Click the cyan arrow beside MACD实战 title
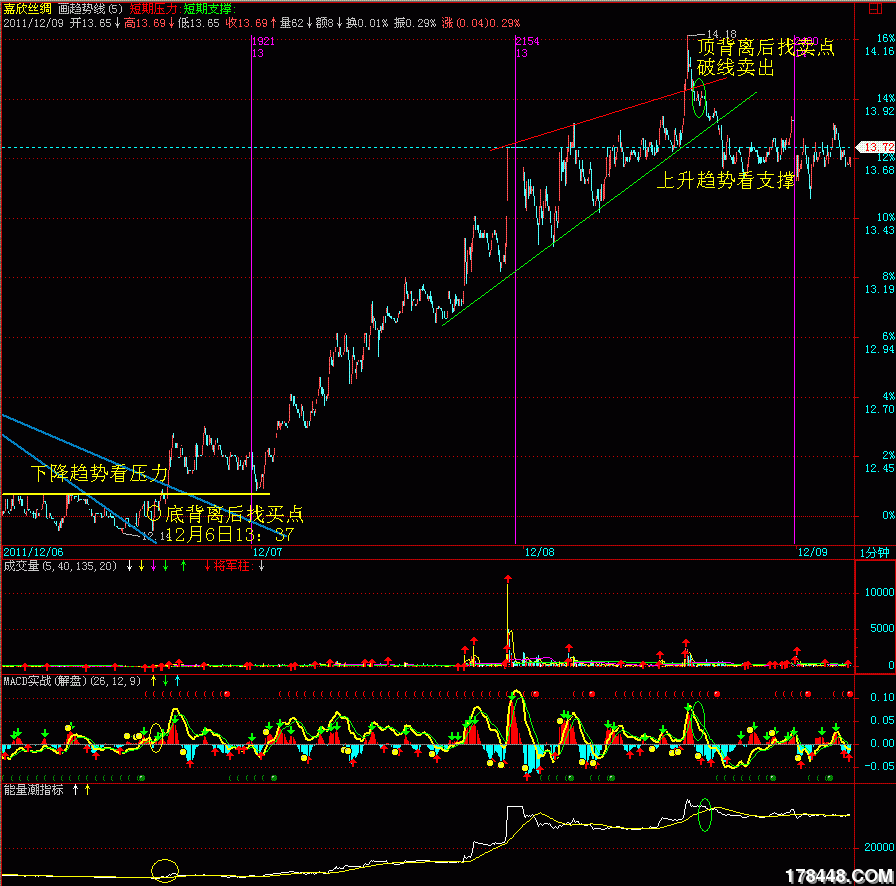This screenshot has height=886, width=896. [178, 681]
